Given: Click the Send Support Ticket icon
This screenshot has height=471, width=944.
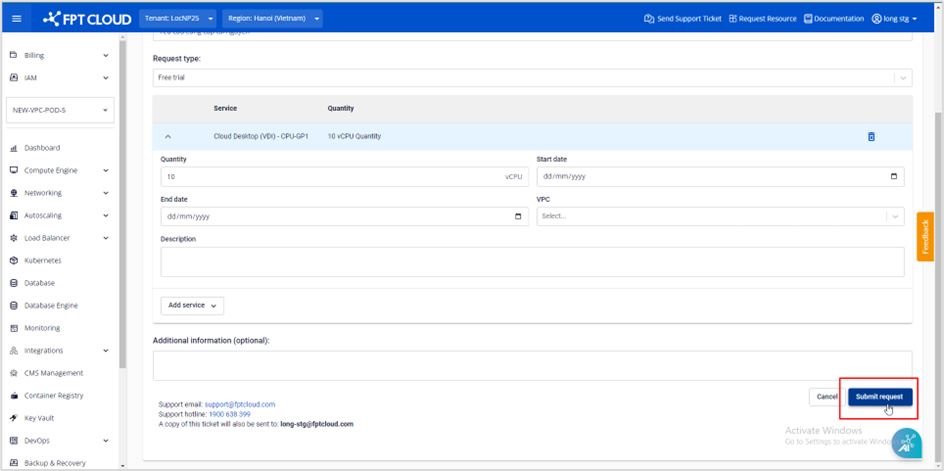Looking at the screenshot, I should tap(649, 18).
